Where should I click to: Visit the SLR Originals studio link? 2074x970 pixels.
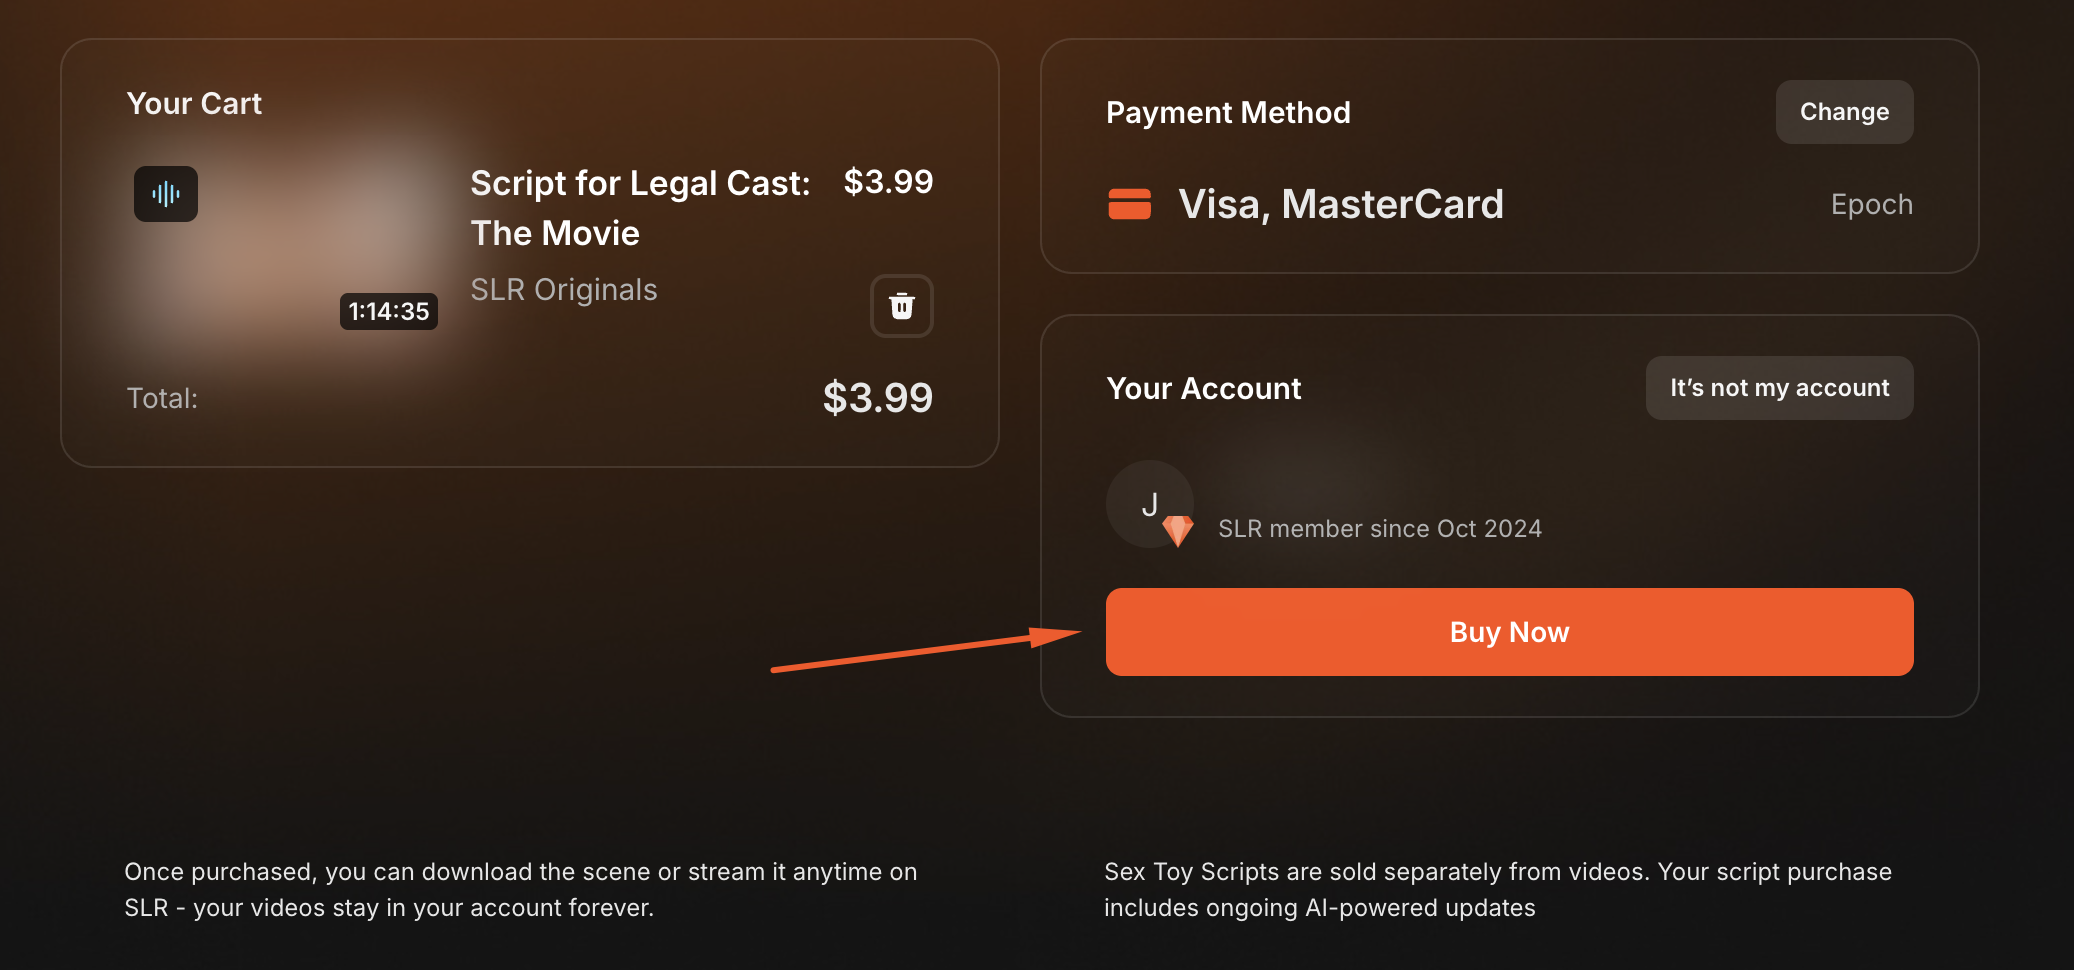[x=564, y=290]
